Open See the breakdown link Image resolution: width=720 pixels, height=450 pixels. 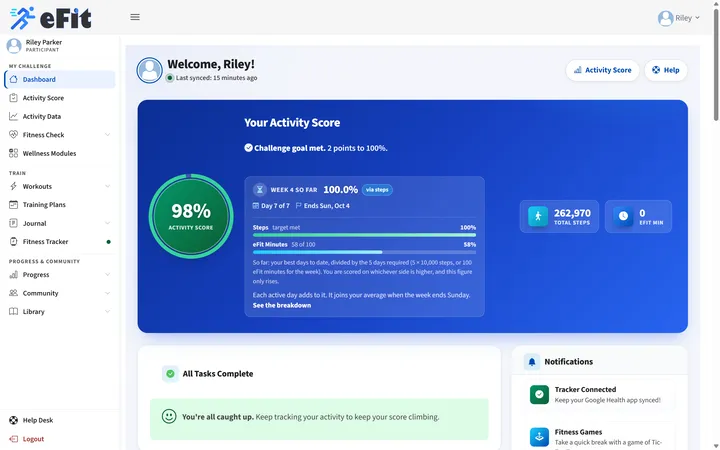[281, 305]
